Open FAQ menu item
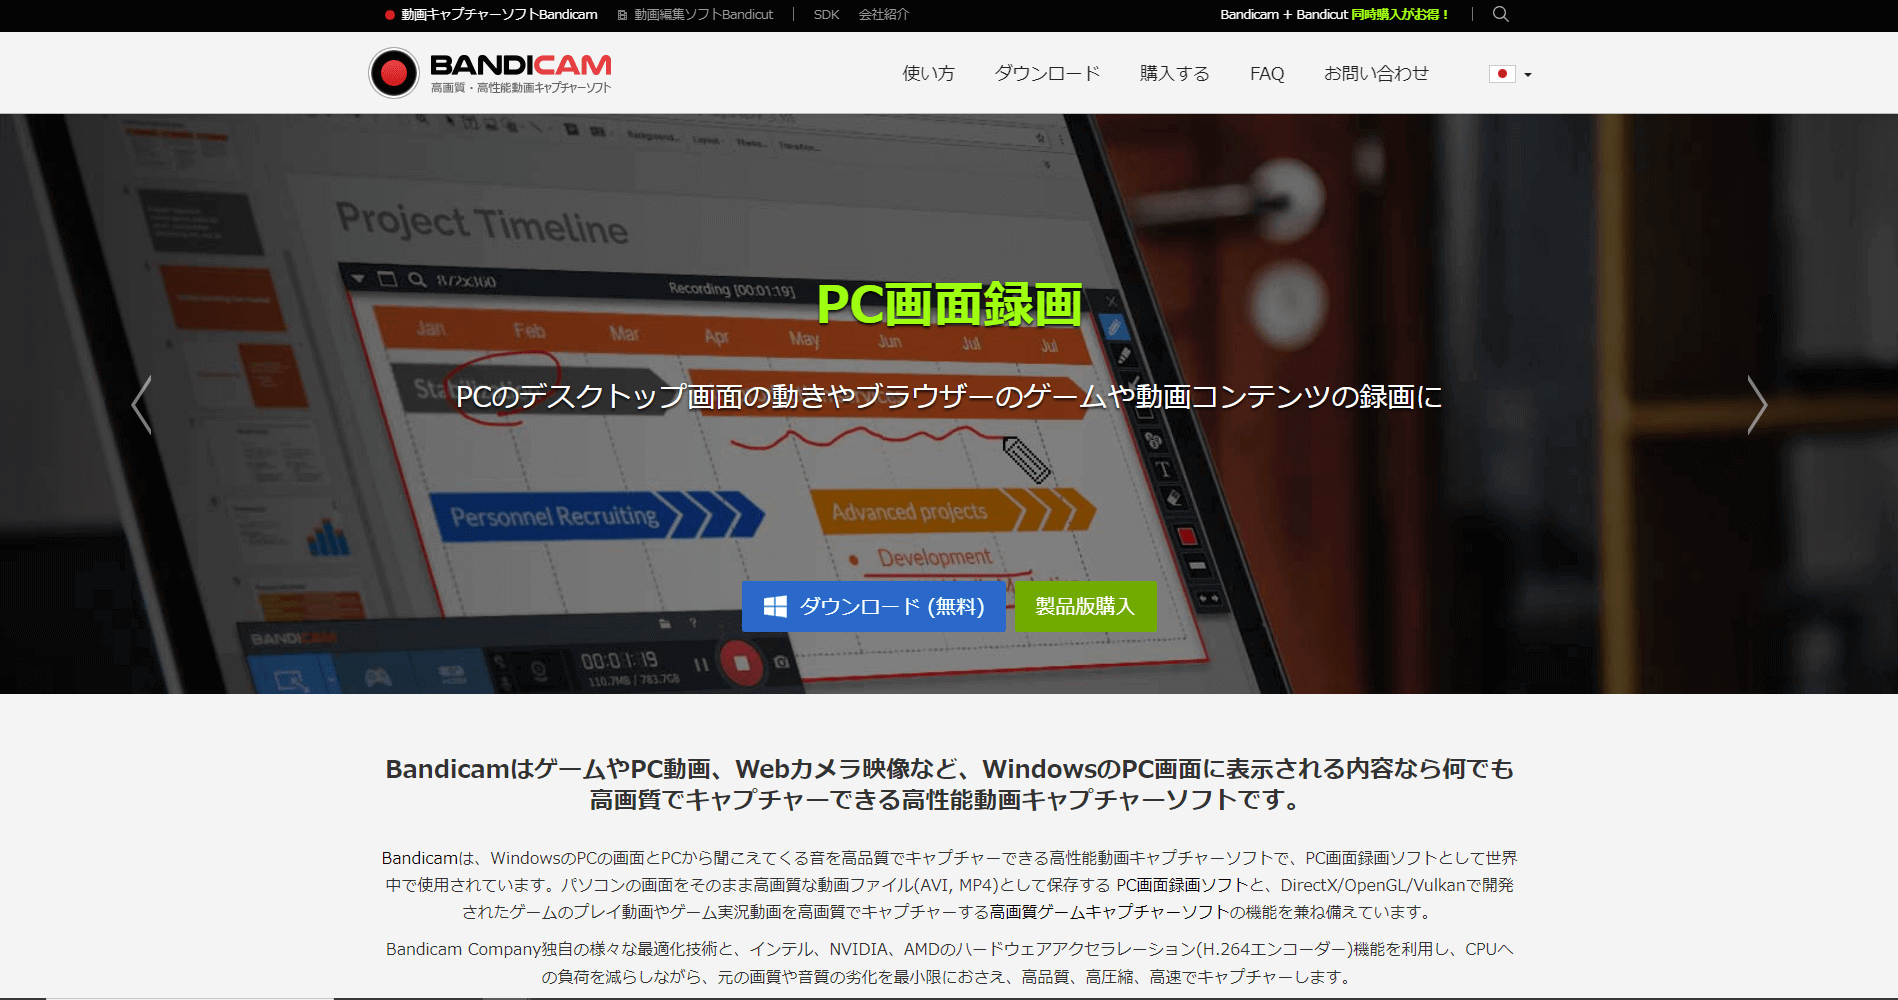 pyautogui.click(x=1267, y=73)
